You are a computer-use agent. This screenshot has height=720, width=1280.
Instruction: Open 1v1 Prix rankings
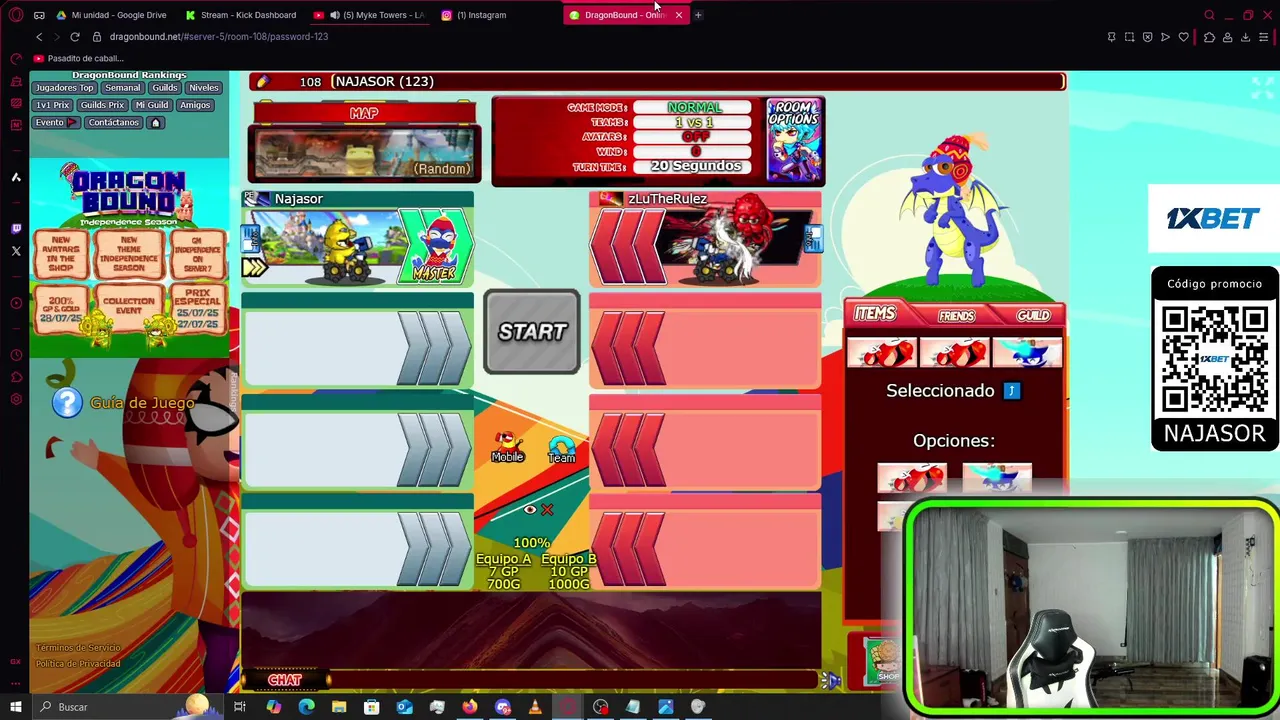(x=53, y=105)
